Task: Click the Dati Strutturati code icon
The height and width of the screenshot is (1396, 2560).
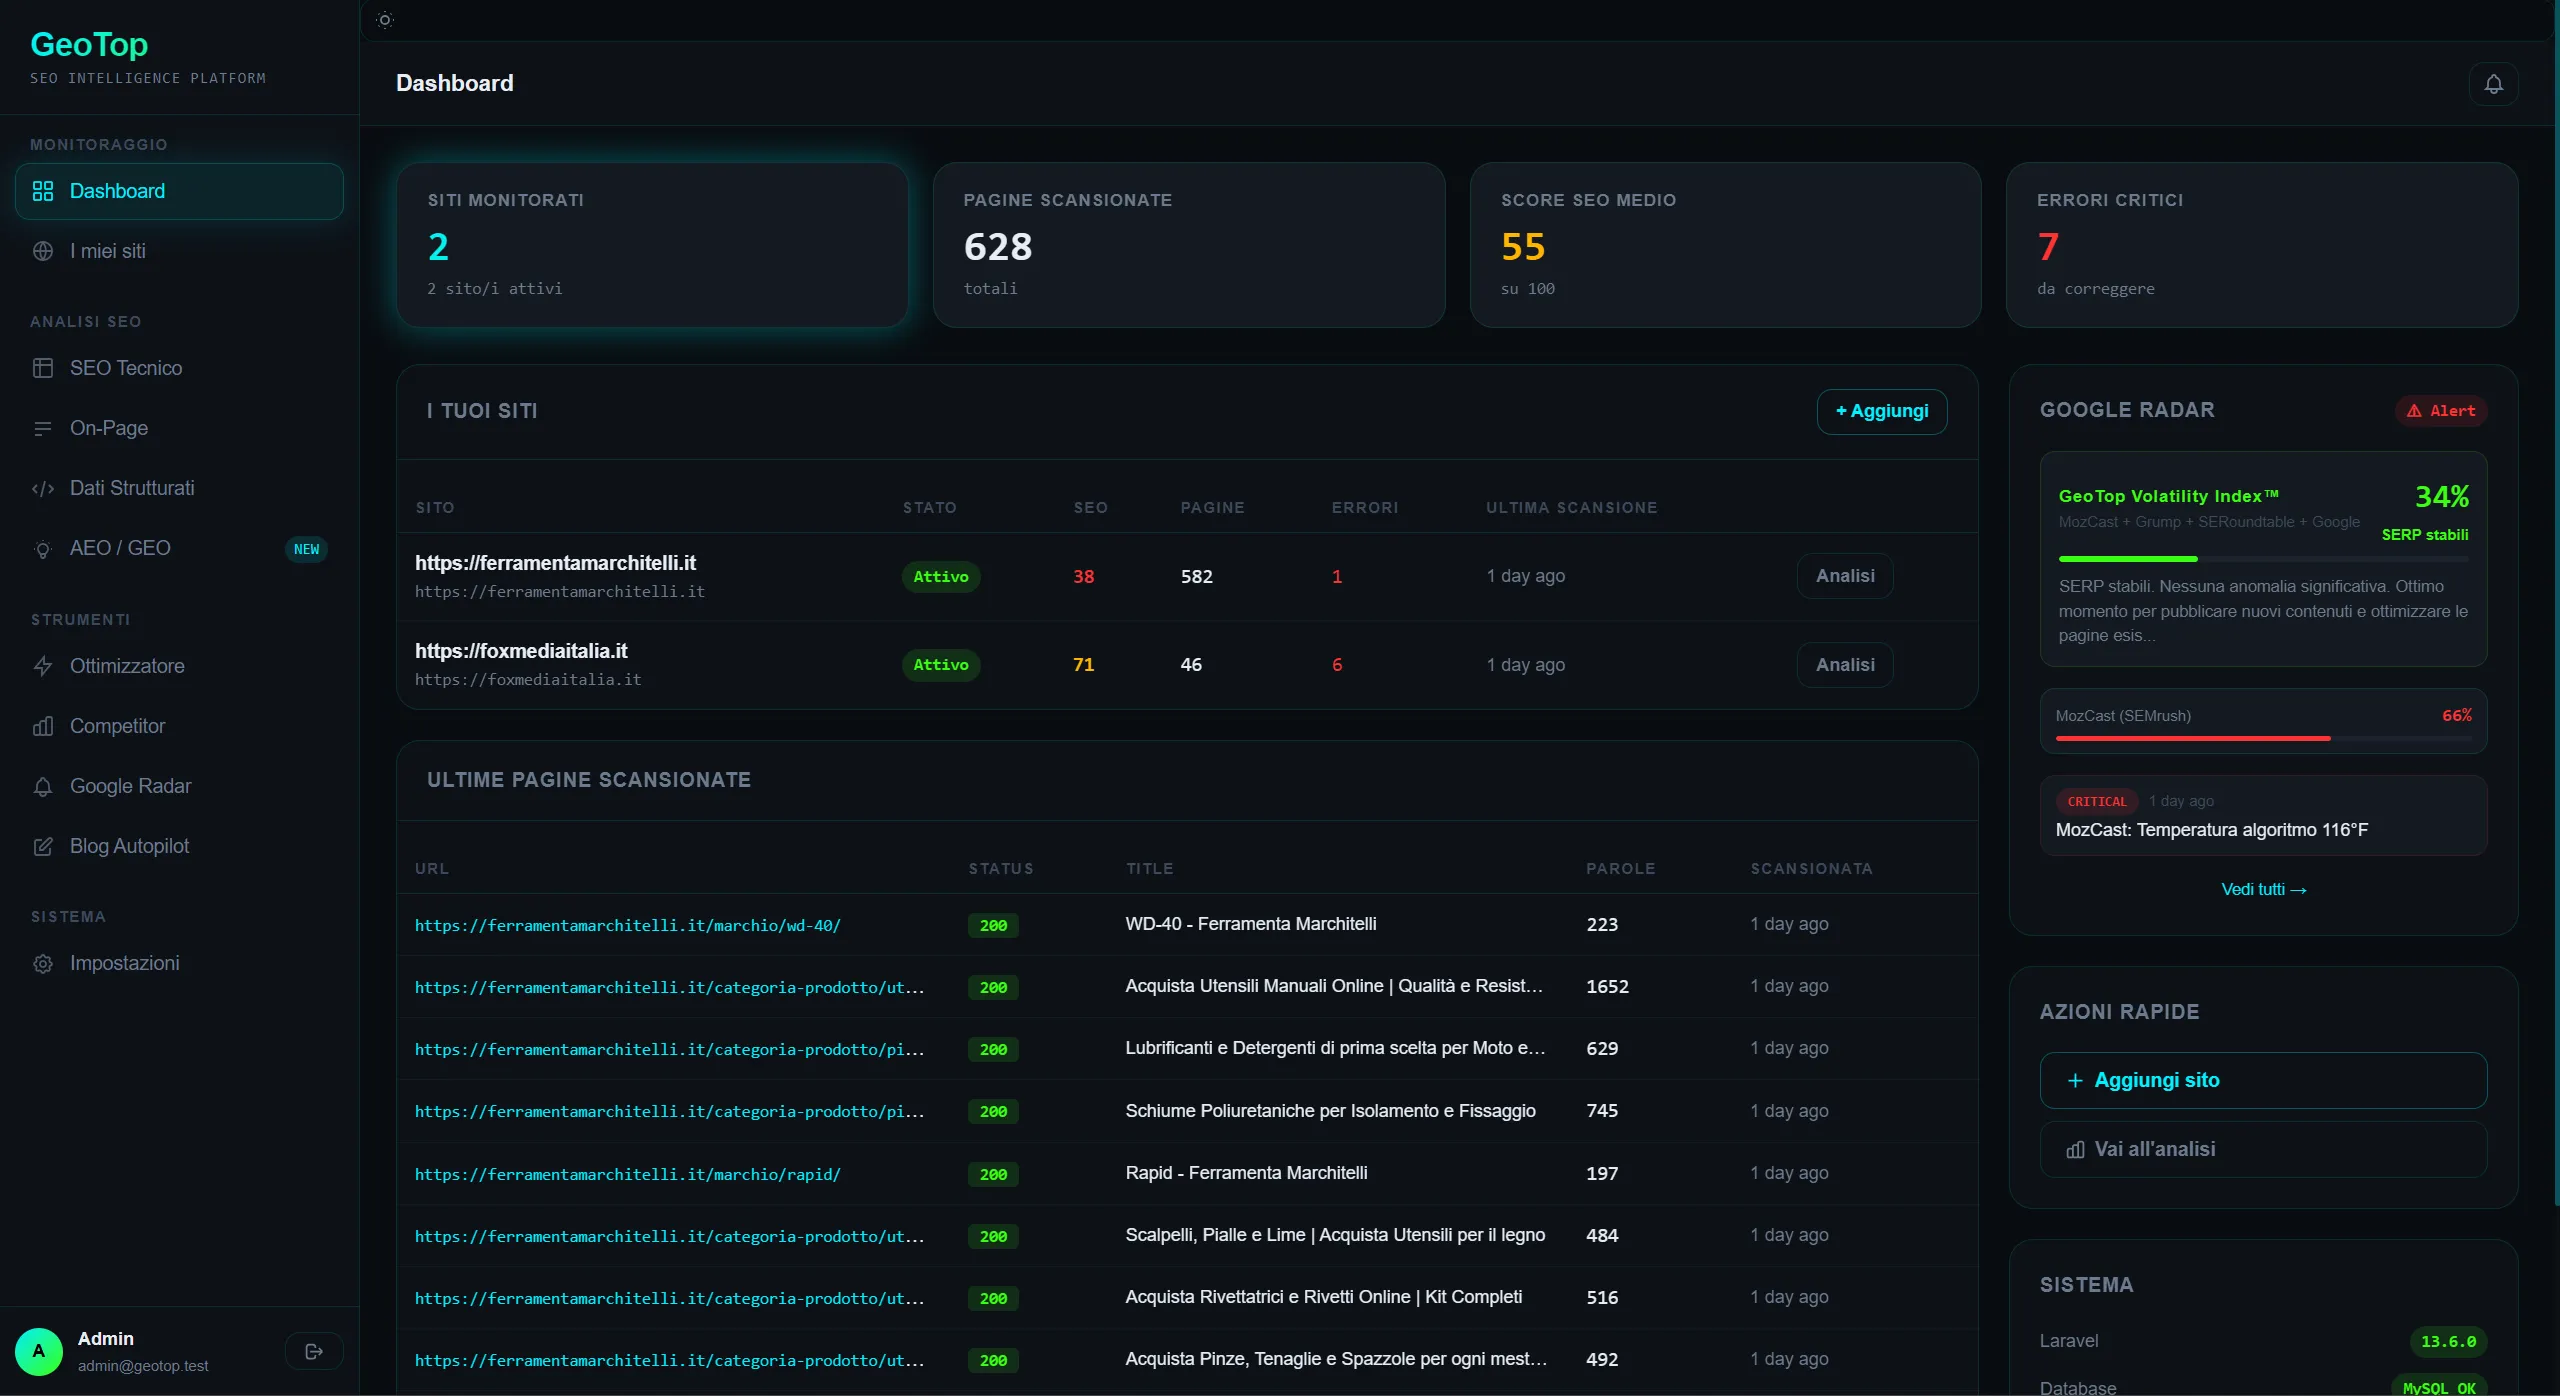Action: pos(43,488)
